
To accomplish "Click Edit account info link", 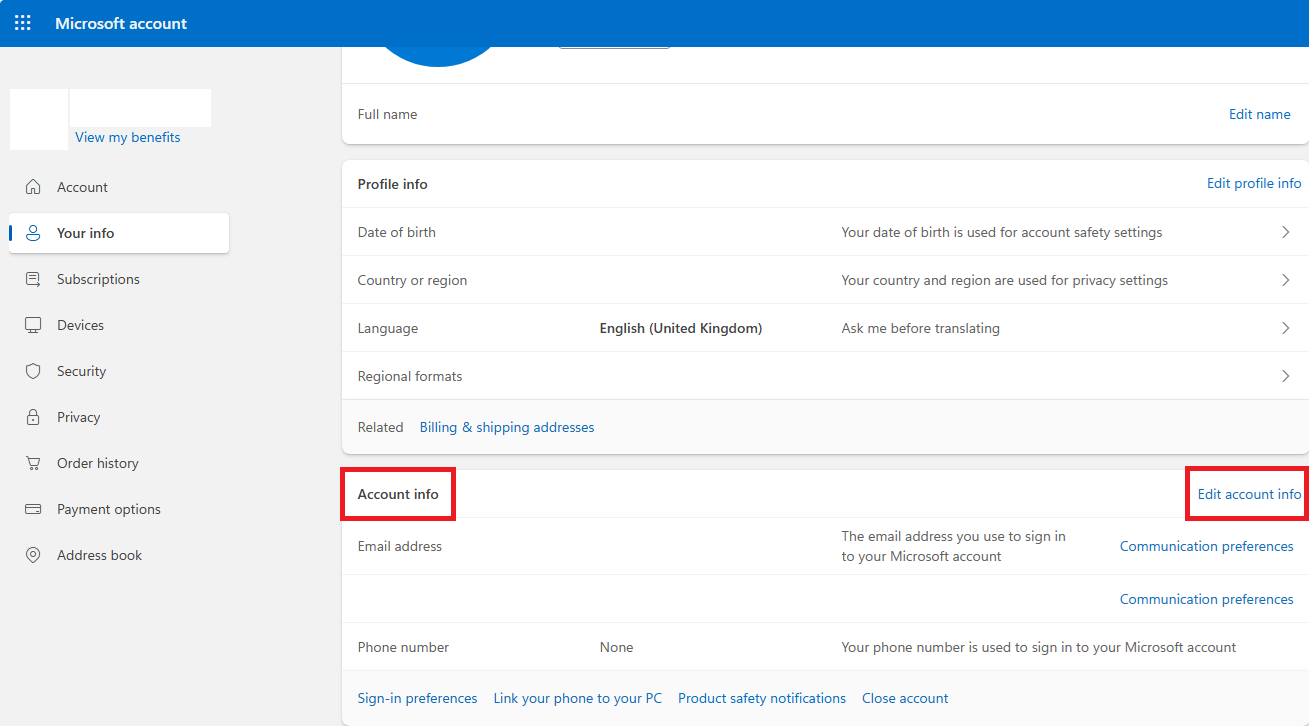I will click(1250, 494).
